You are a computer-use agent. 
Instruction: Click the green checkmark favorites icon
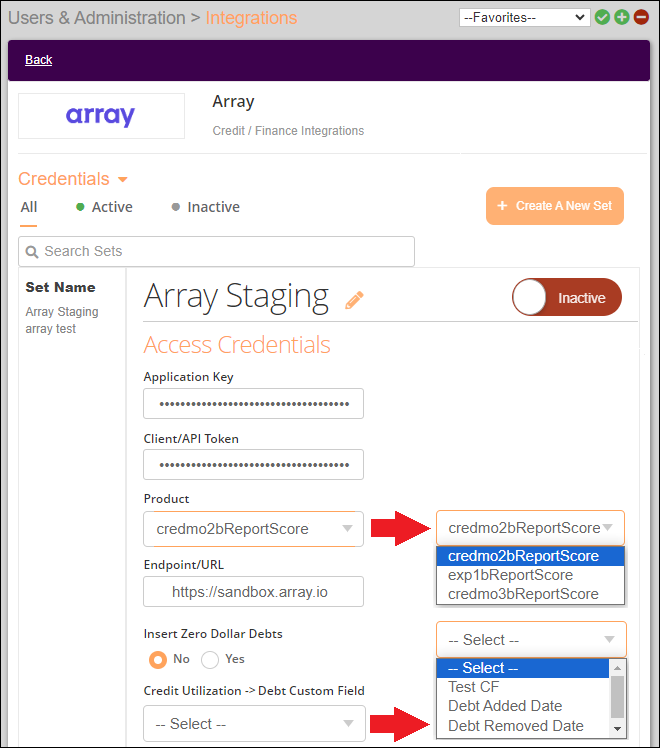tap(602, 18)
